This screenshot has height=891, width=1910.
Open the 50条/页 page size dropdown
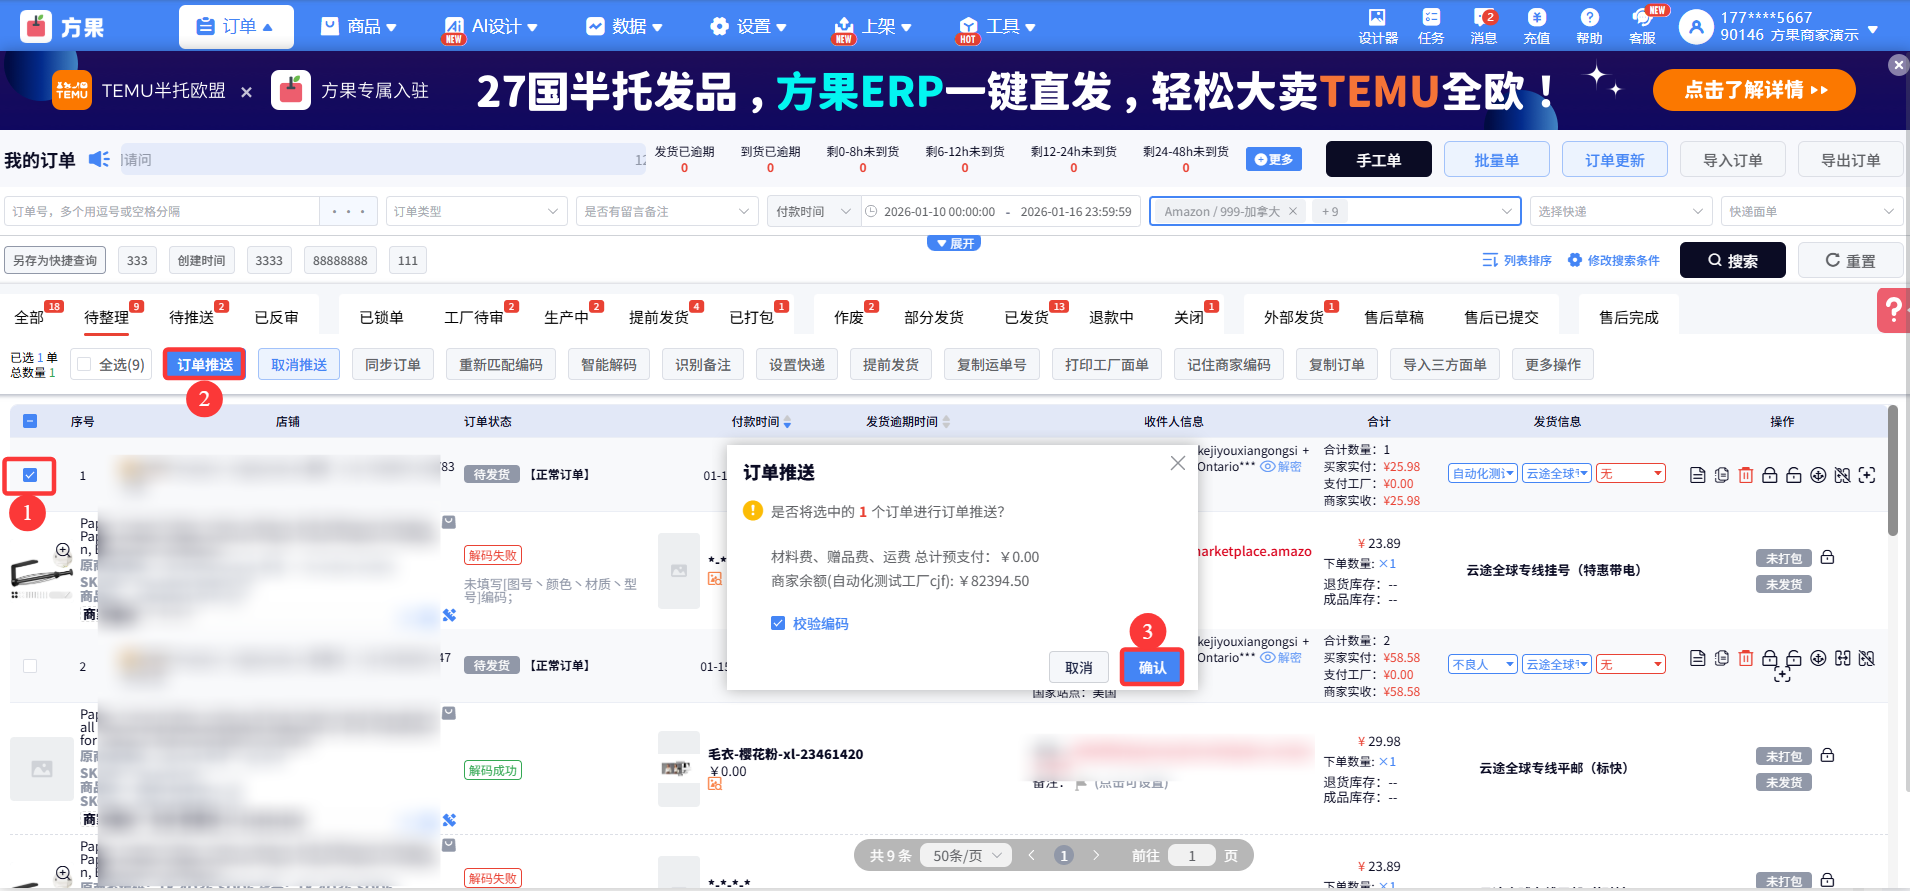[x=966, y=856]
